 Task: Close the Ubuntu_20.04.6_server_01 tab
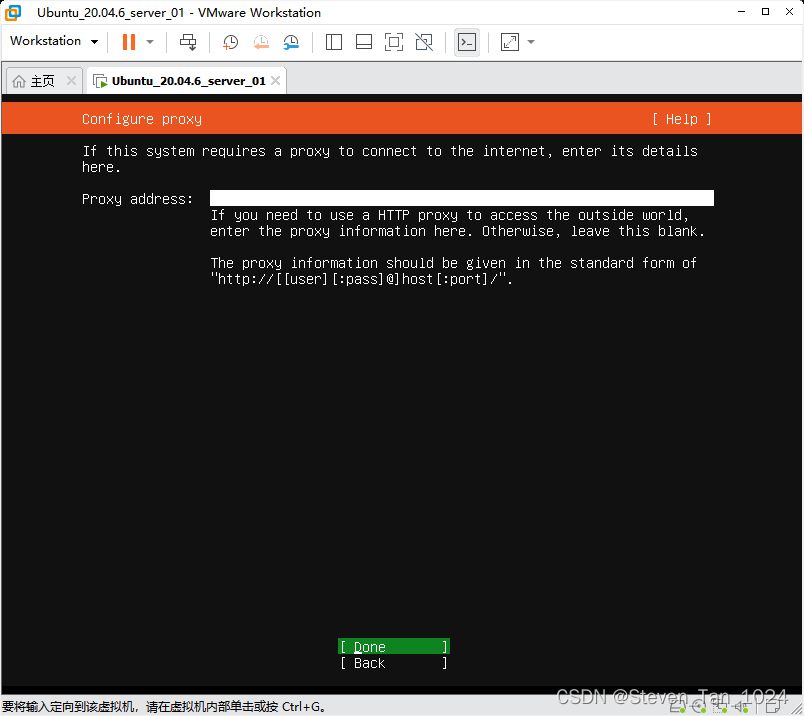(275, 81)
